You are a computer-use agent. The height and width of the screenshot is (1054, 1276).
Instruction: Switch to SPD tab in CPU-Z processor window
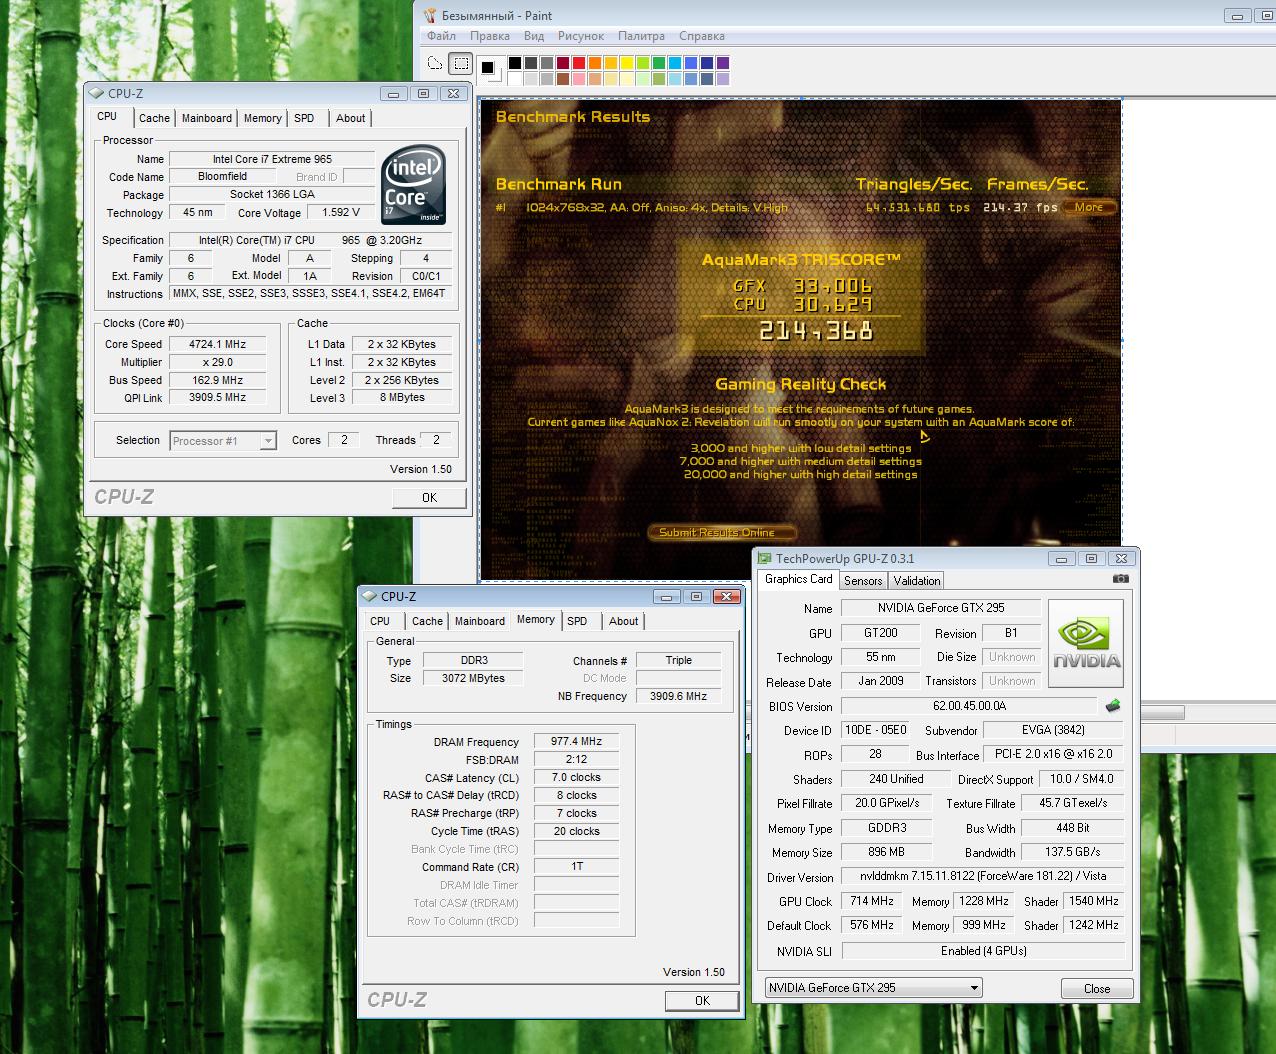pyautogui.click(x=304, y=118)
